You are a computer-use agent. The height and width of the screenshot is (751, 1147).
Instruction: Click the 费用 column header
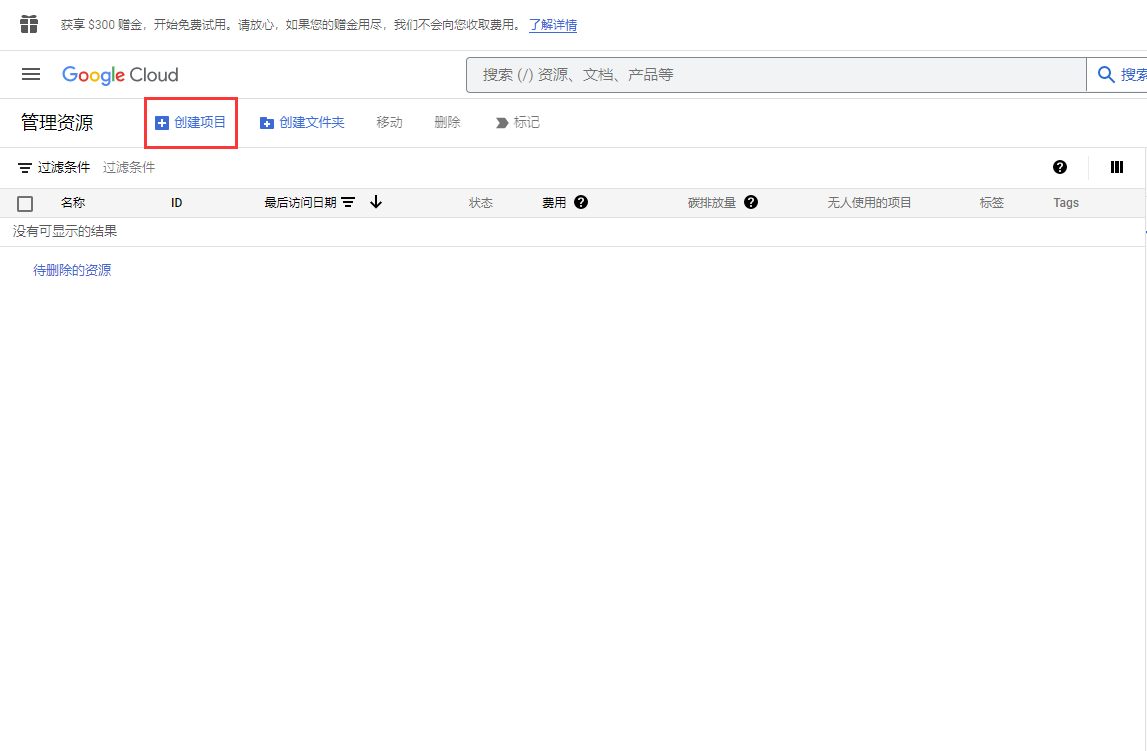click(554, 203)
